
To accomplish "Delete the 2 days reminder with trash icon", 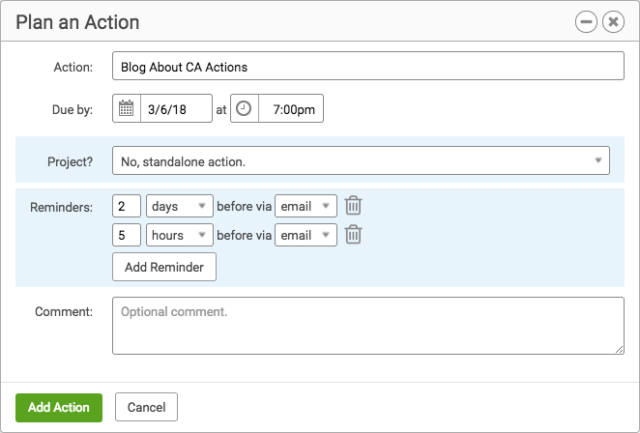I will [x=353, y=205].
